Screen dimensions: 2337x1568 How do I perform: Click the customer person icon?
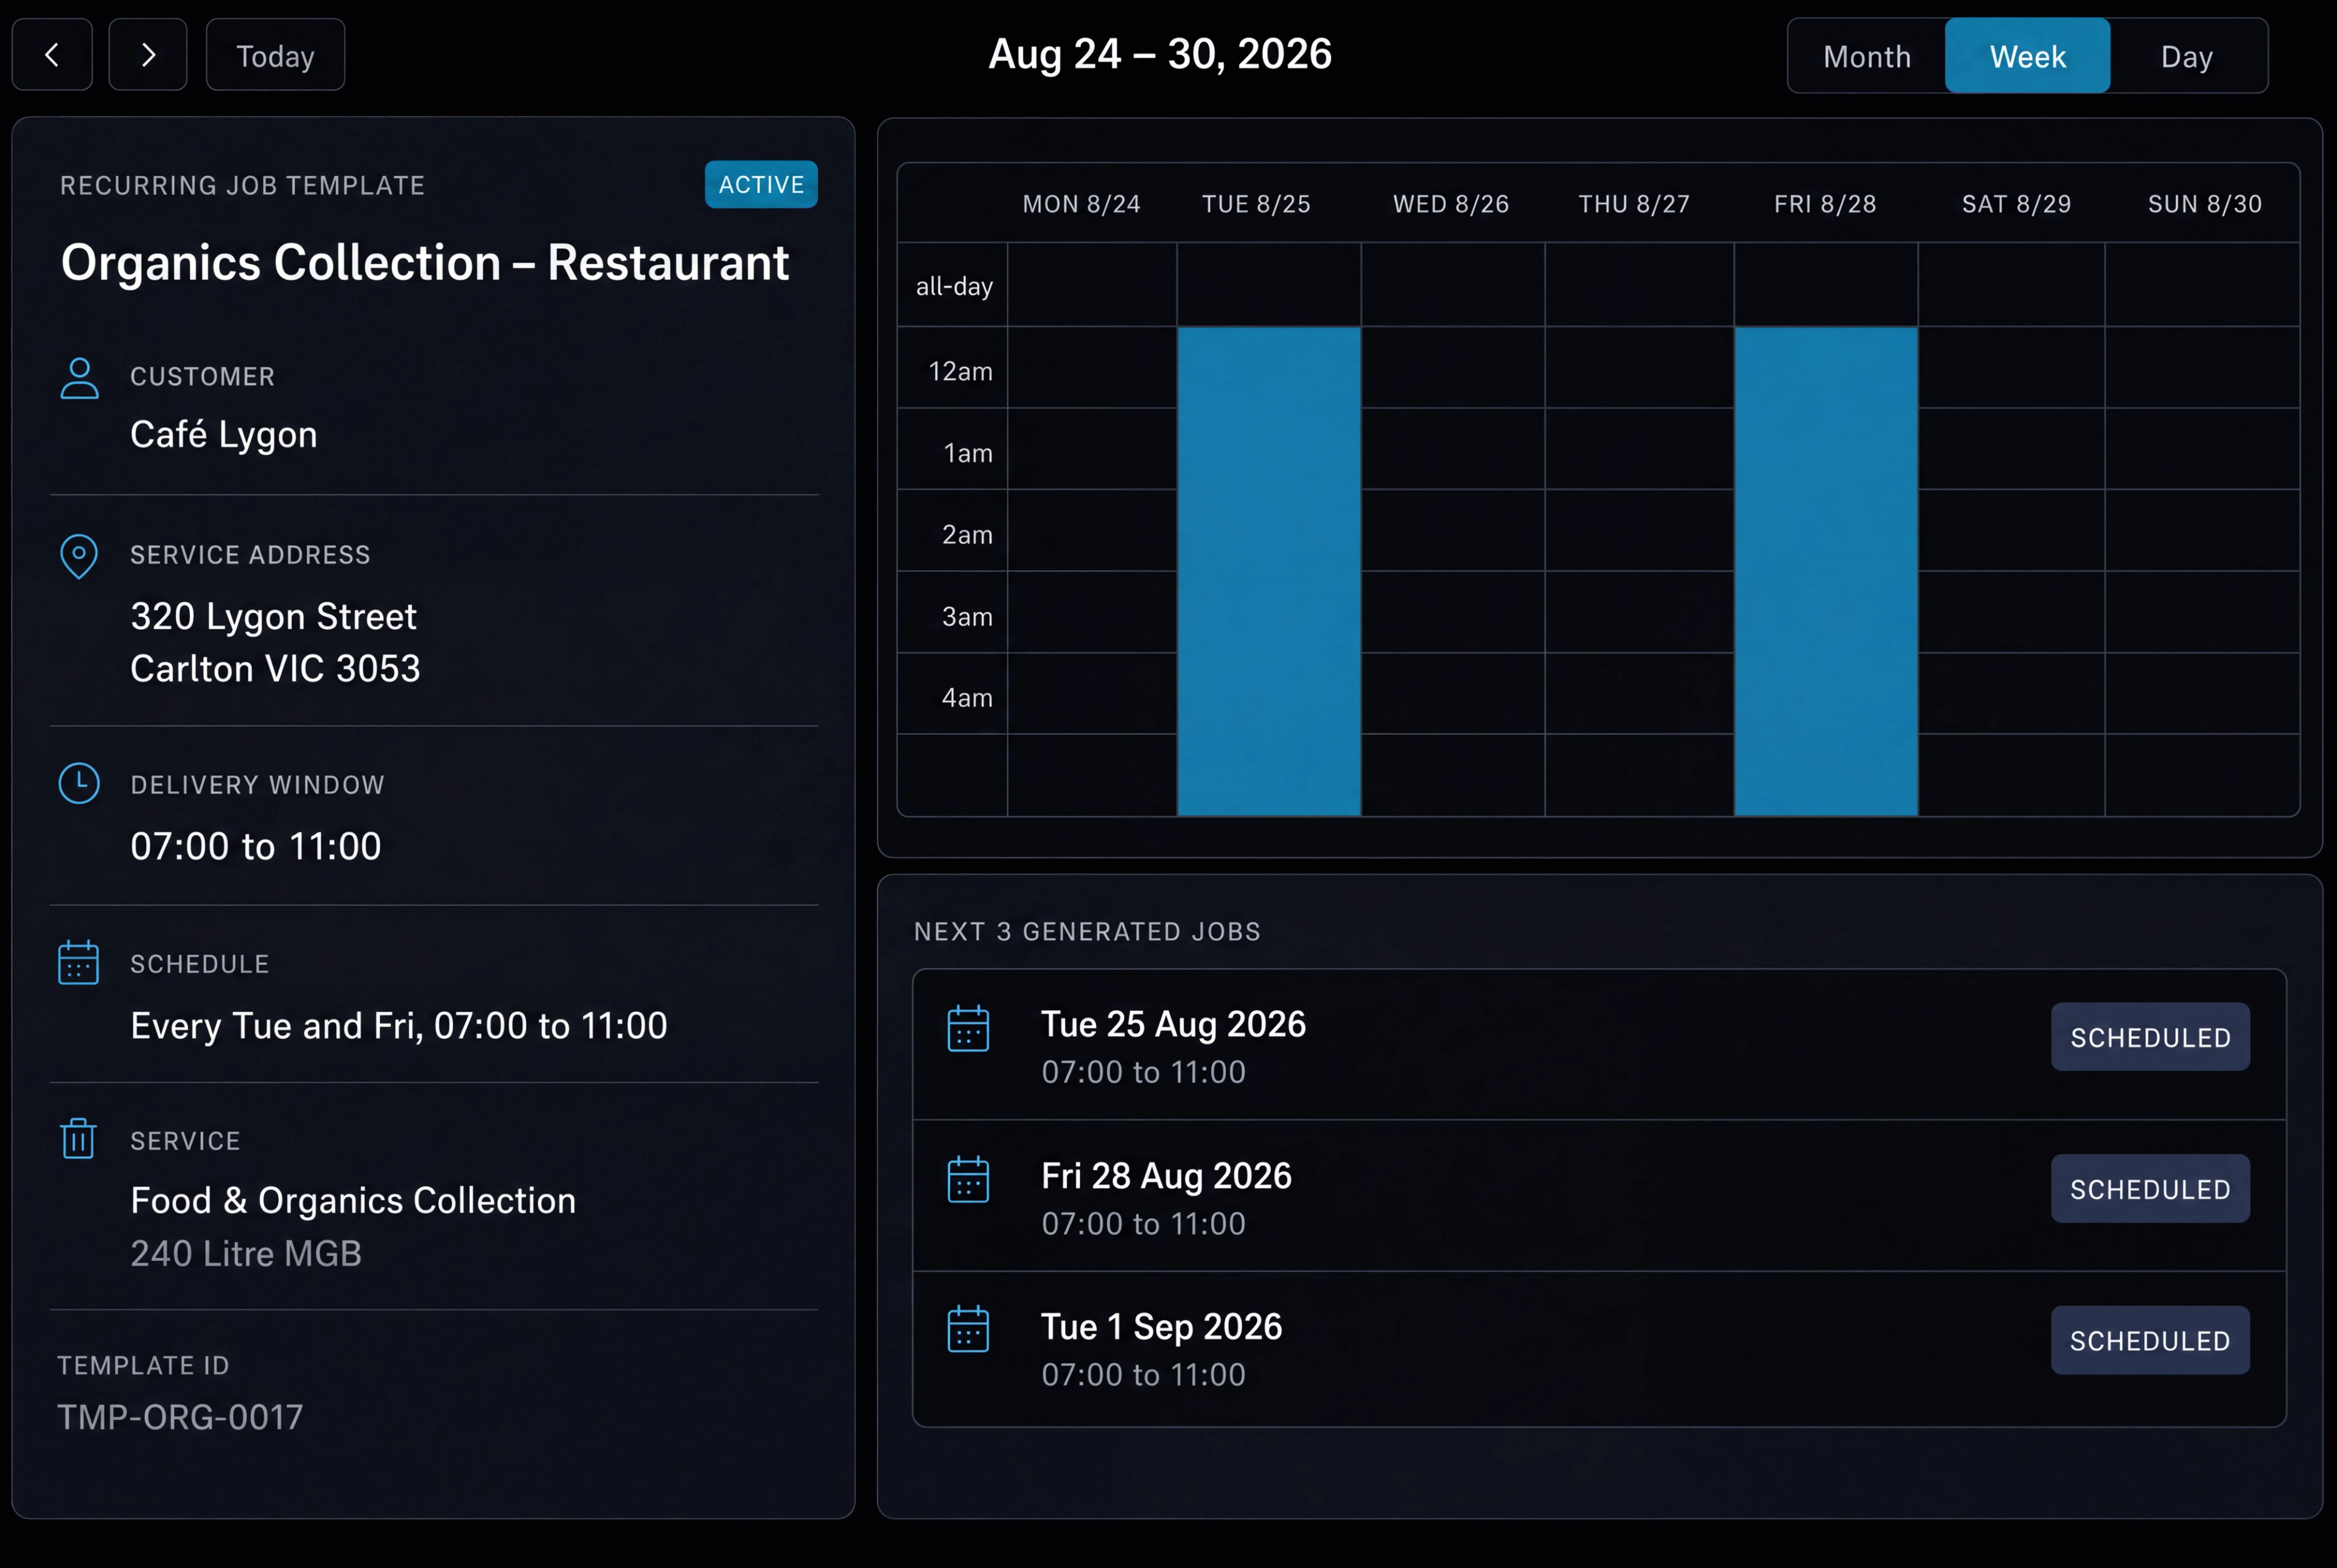point(79,379)
